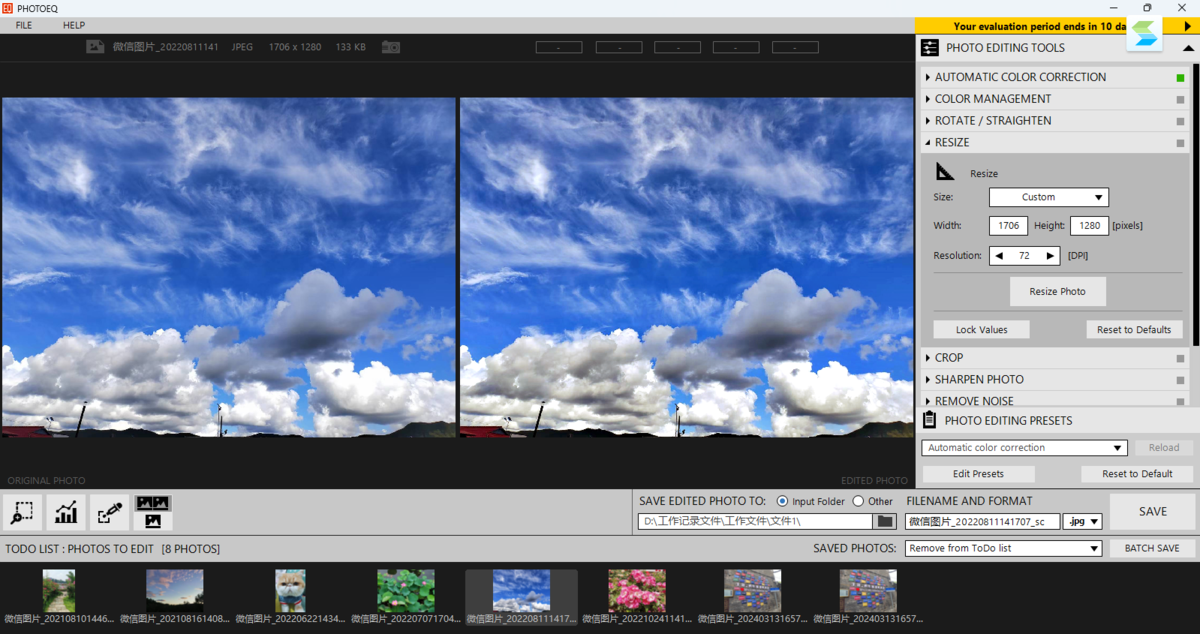Screen dimensions: 1200x634
Task: Increase resolution DPI with right arrow
Action: (x=1050, y=256)
